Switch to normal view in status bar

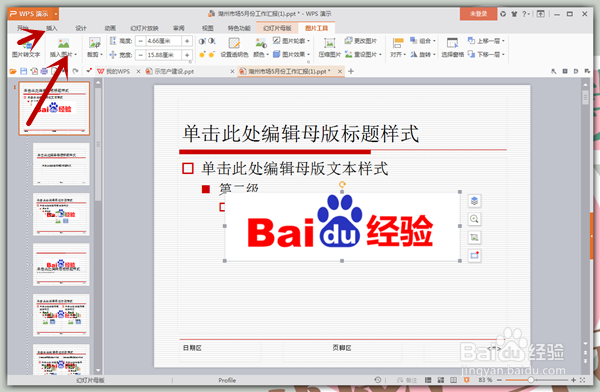click(428, 380)
